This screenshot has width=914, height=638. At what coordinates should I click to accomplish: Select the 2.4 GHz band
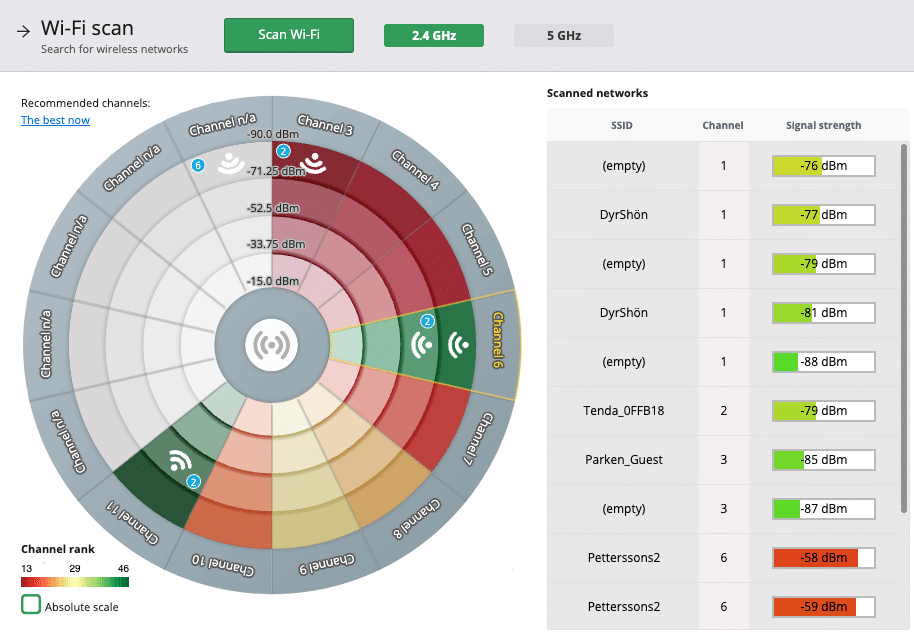433,36
